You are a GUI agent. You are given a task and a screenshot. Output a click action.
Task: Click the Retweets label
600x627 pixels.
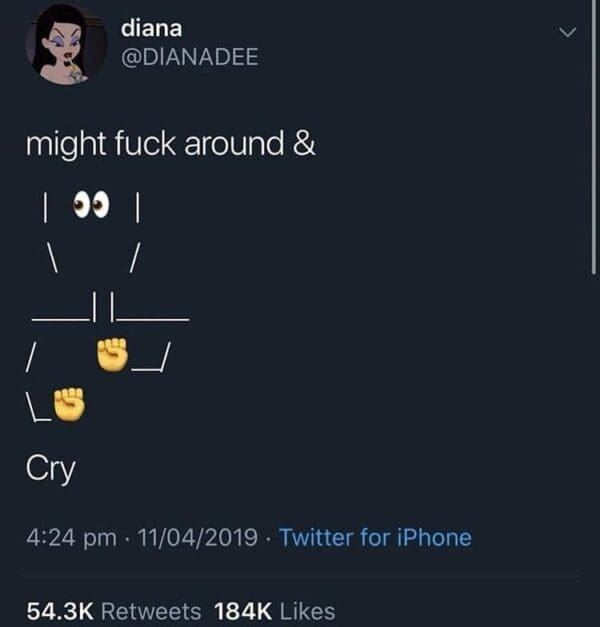[x=151, y=611]
